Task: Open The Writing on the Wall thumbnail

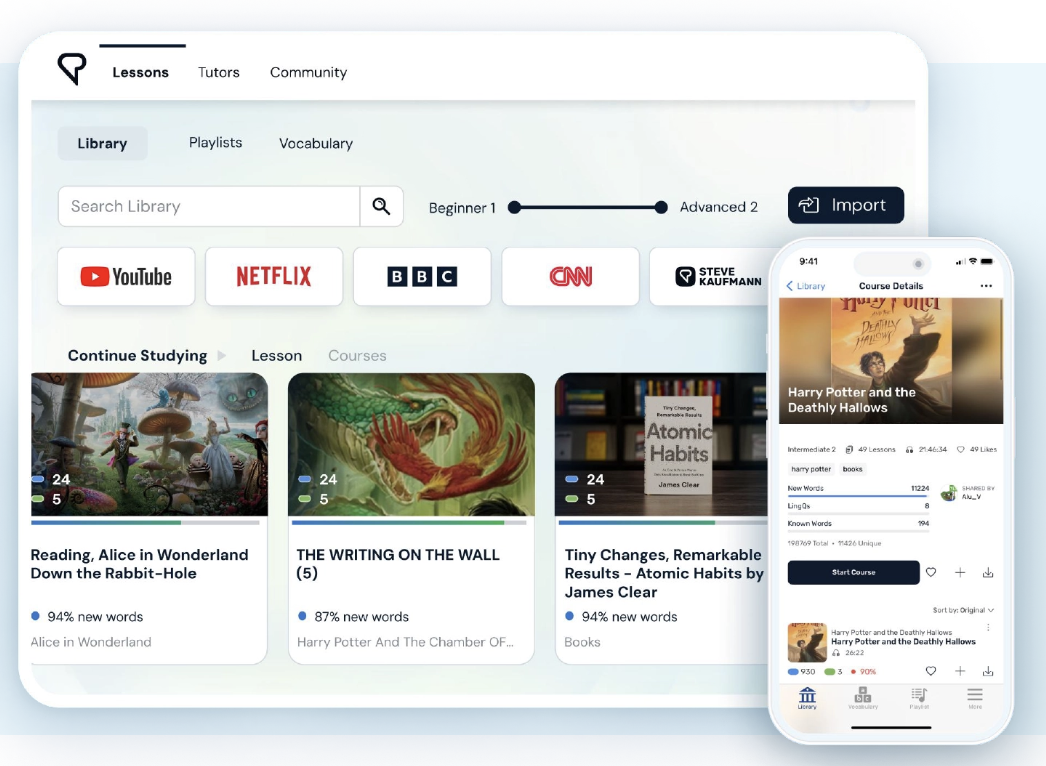Action: tap(411, 444)
